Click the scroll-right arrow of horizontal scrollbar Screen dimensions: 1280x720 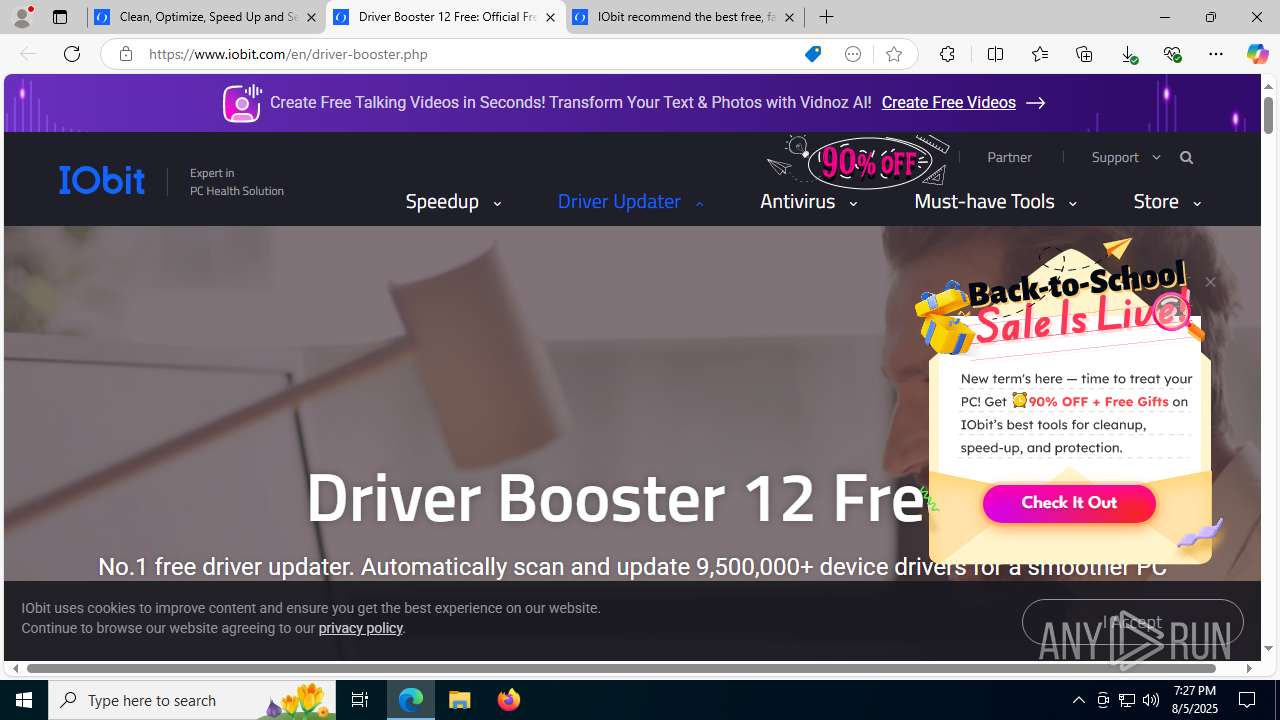(x=1249, y=668)
